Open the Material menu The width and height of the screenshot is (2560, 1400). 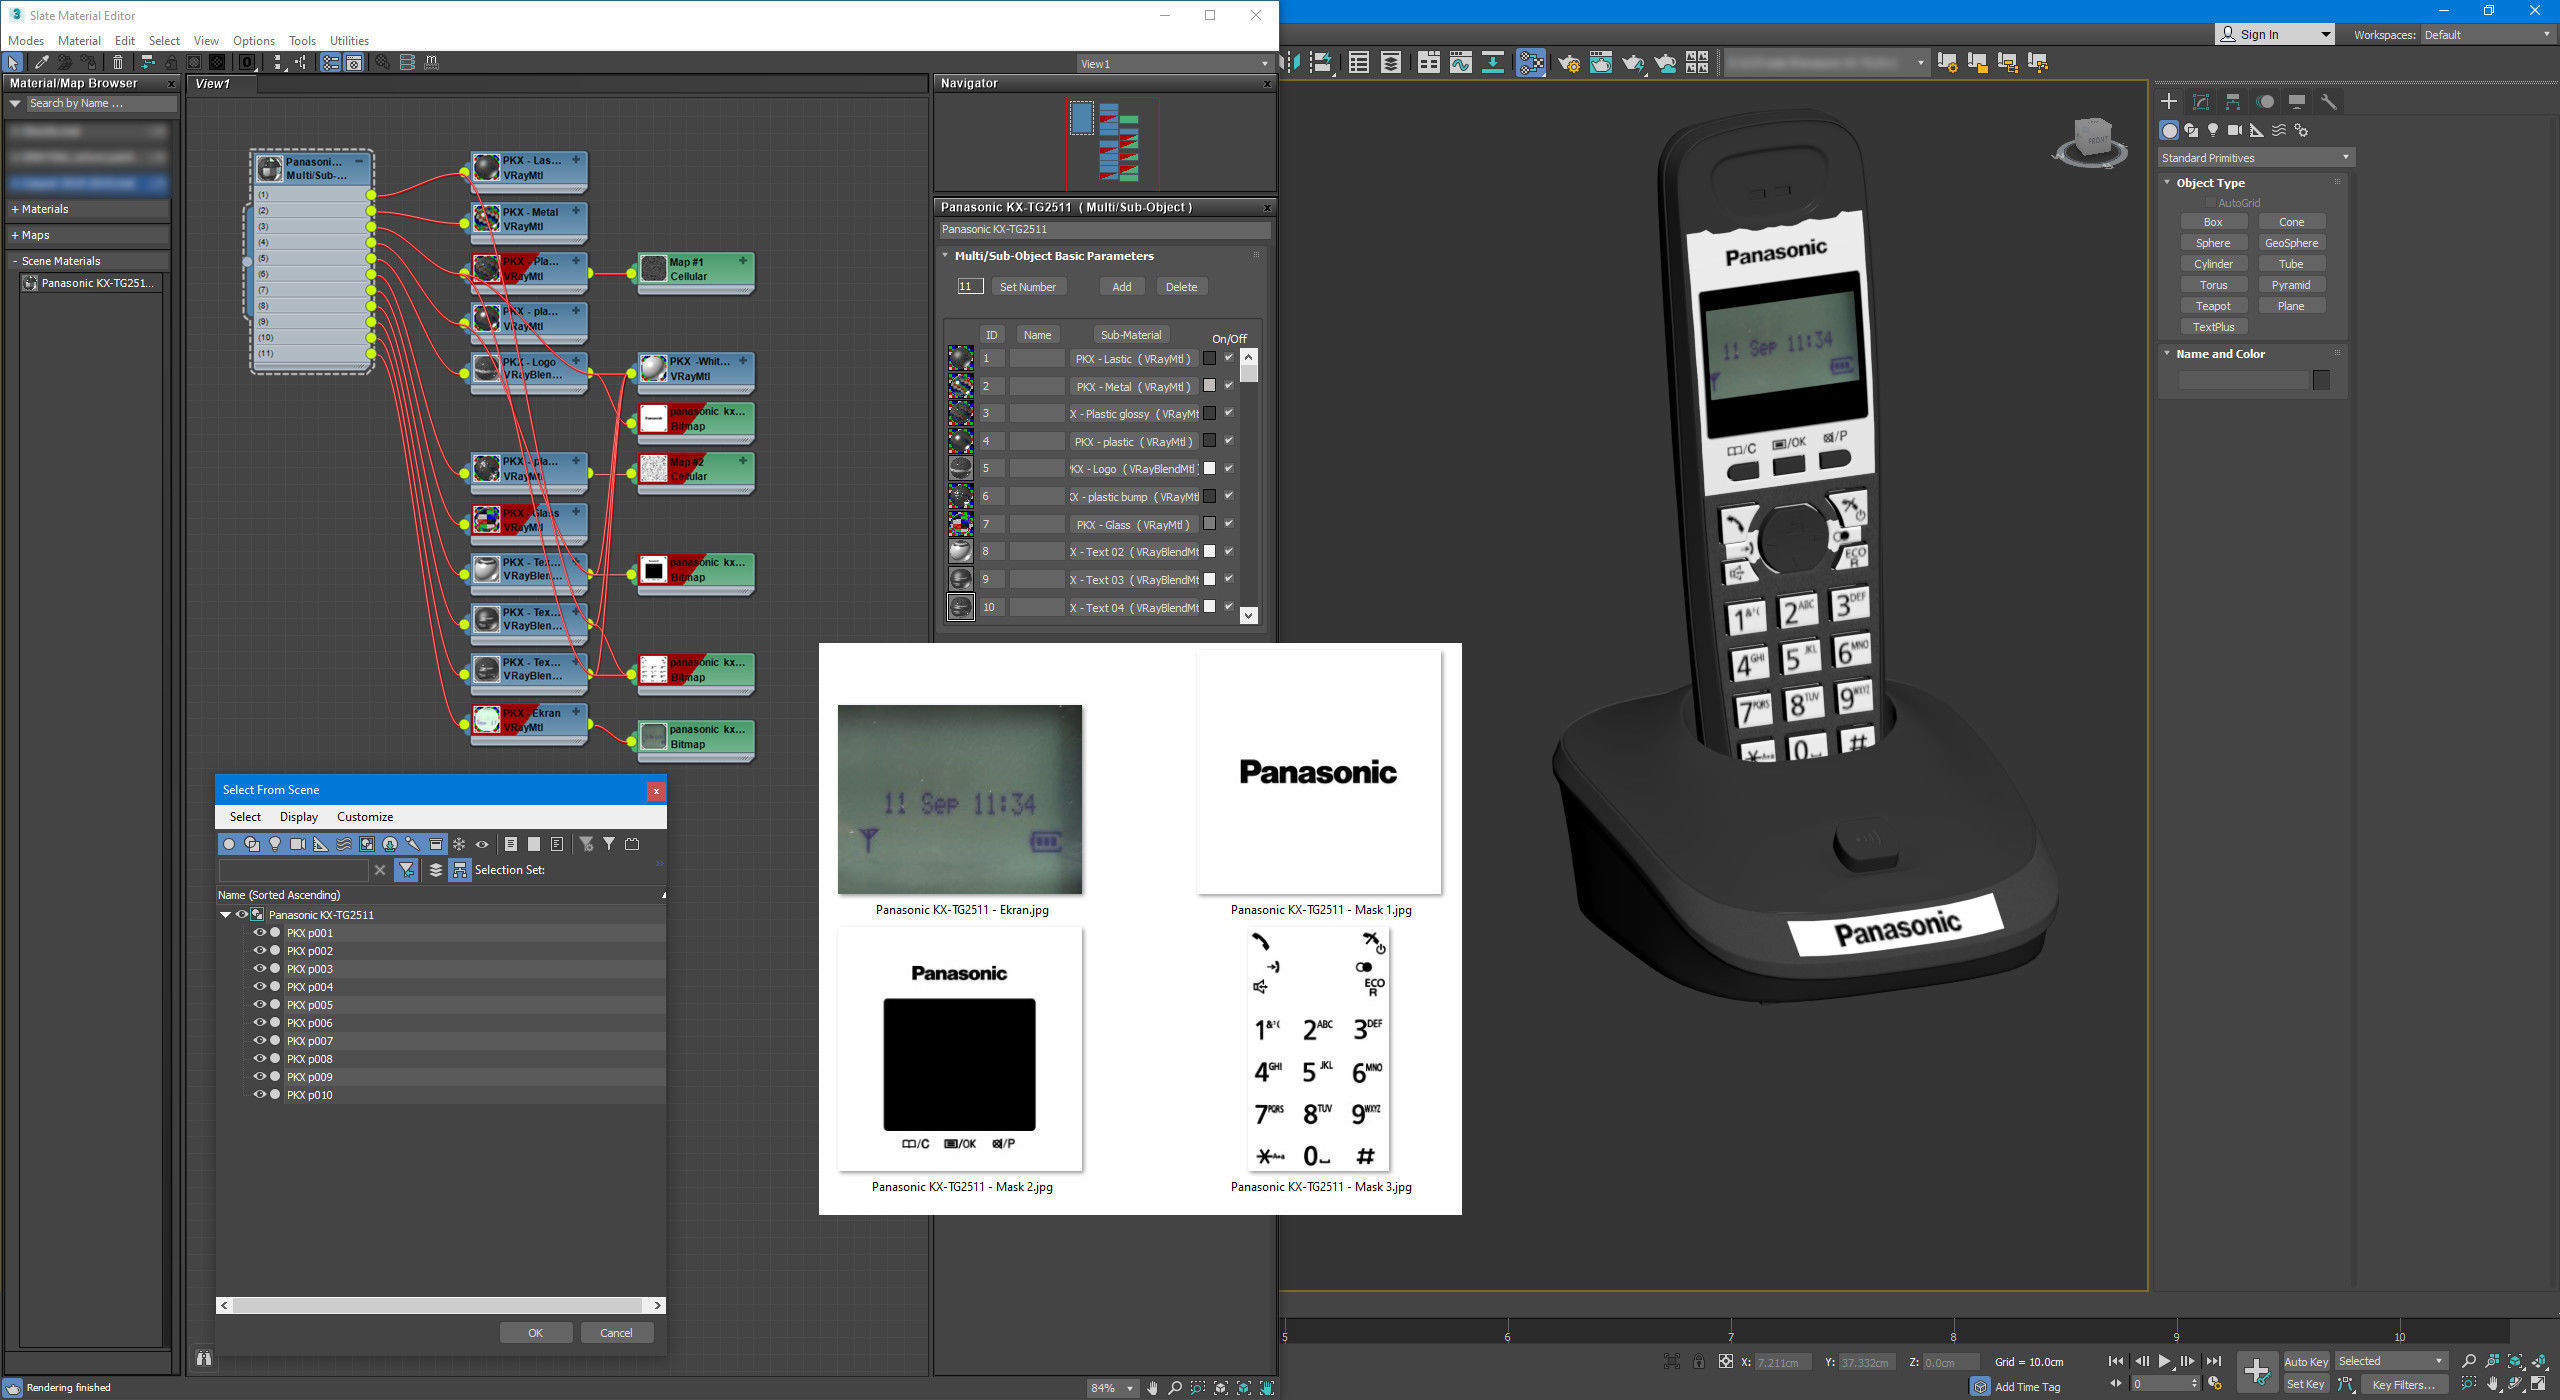point(79,41)
